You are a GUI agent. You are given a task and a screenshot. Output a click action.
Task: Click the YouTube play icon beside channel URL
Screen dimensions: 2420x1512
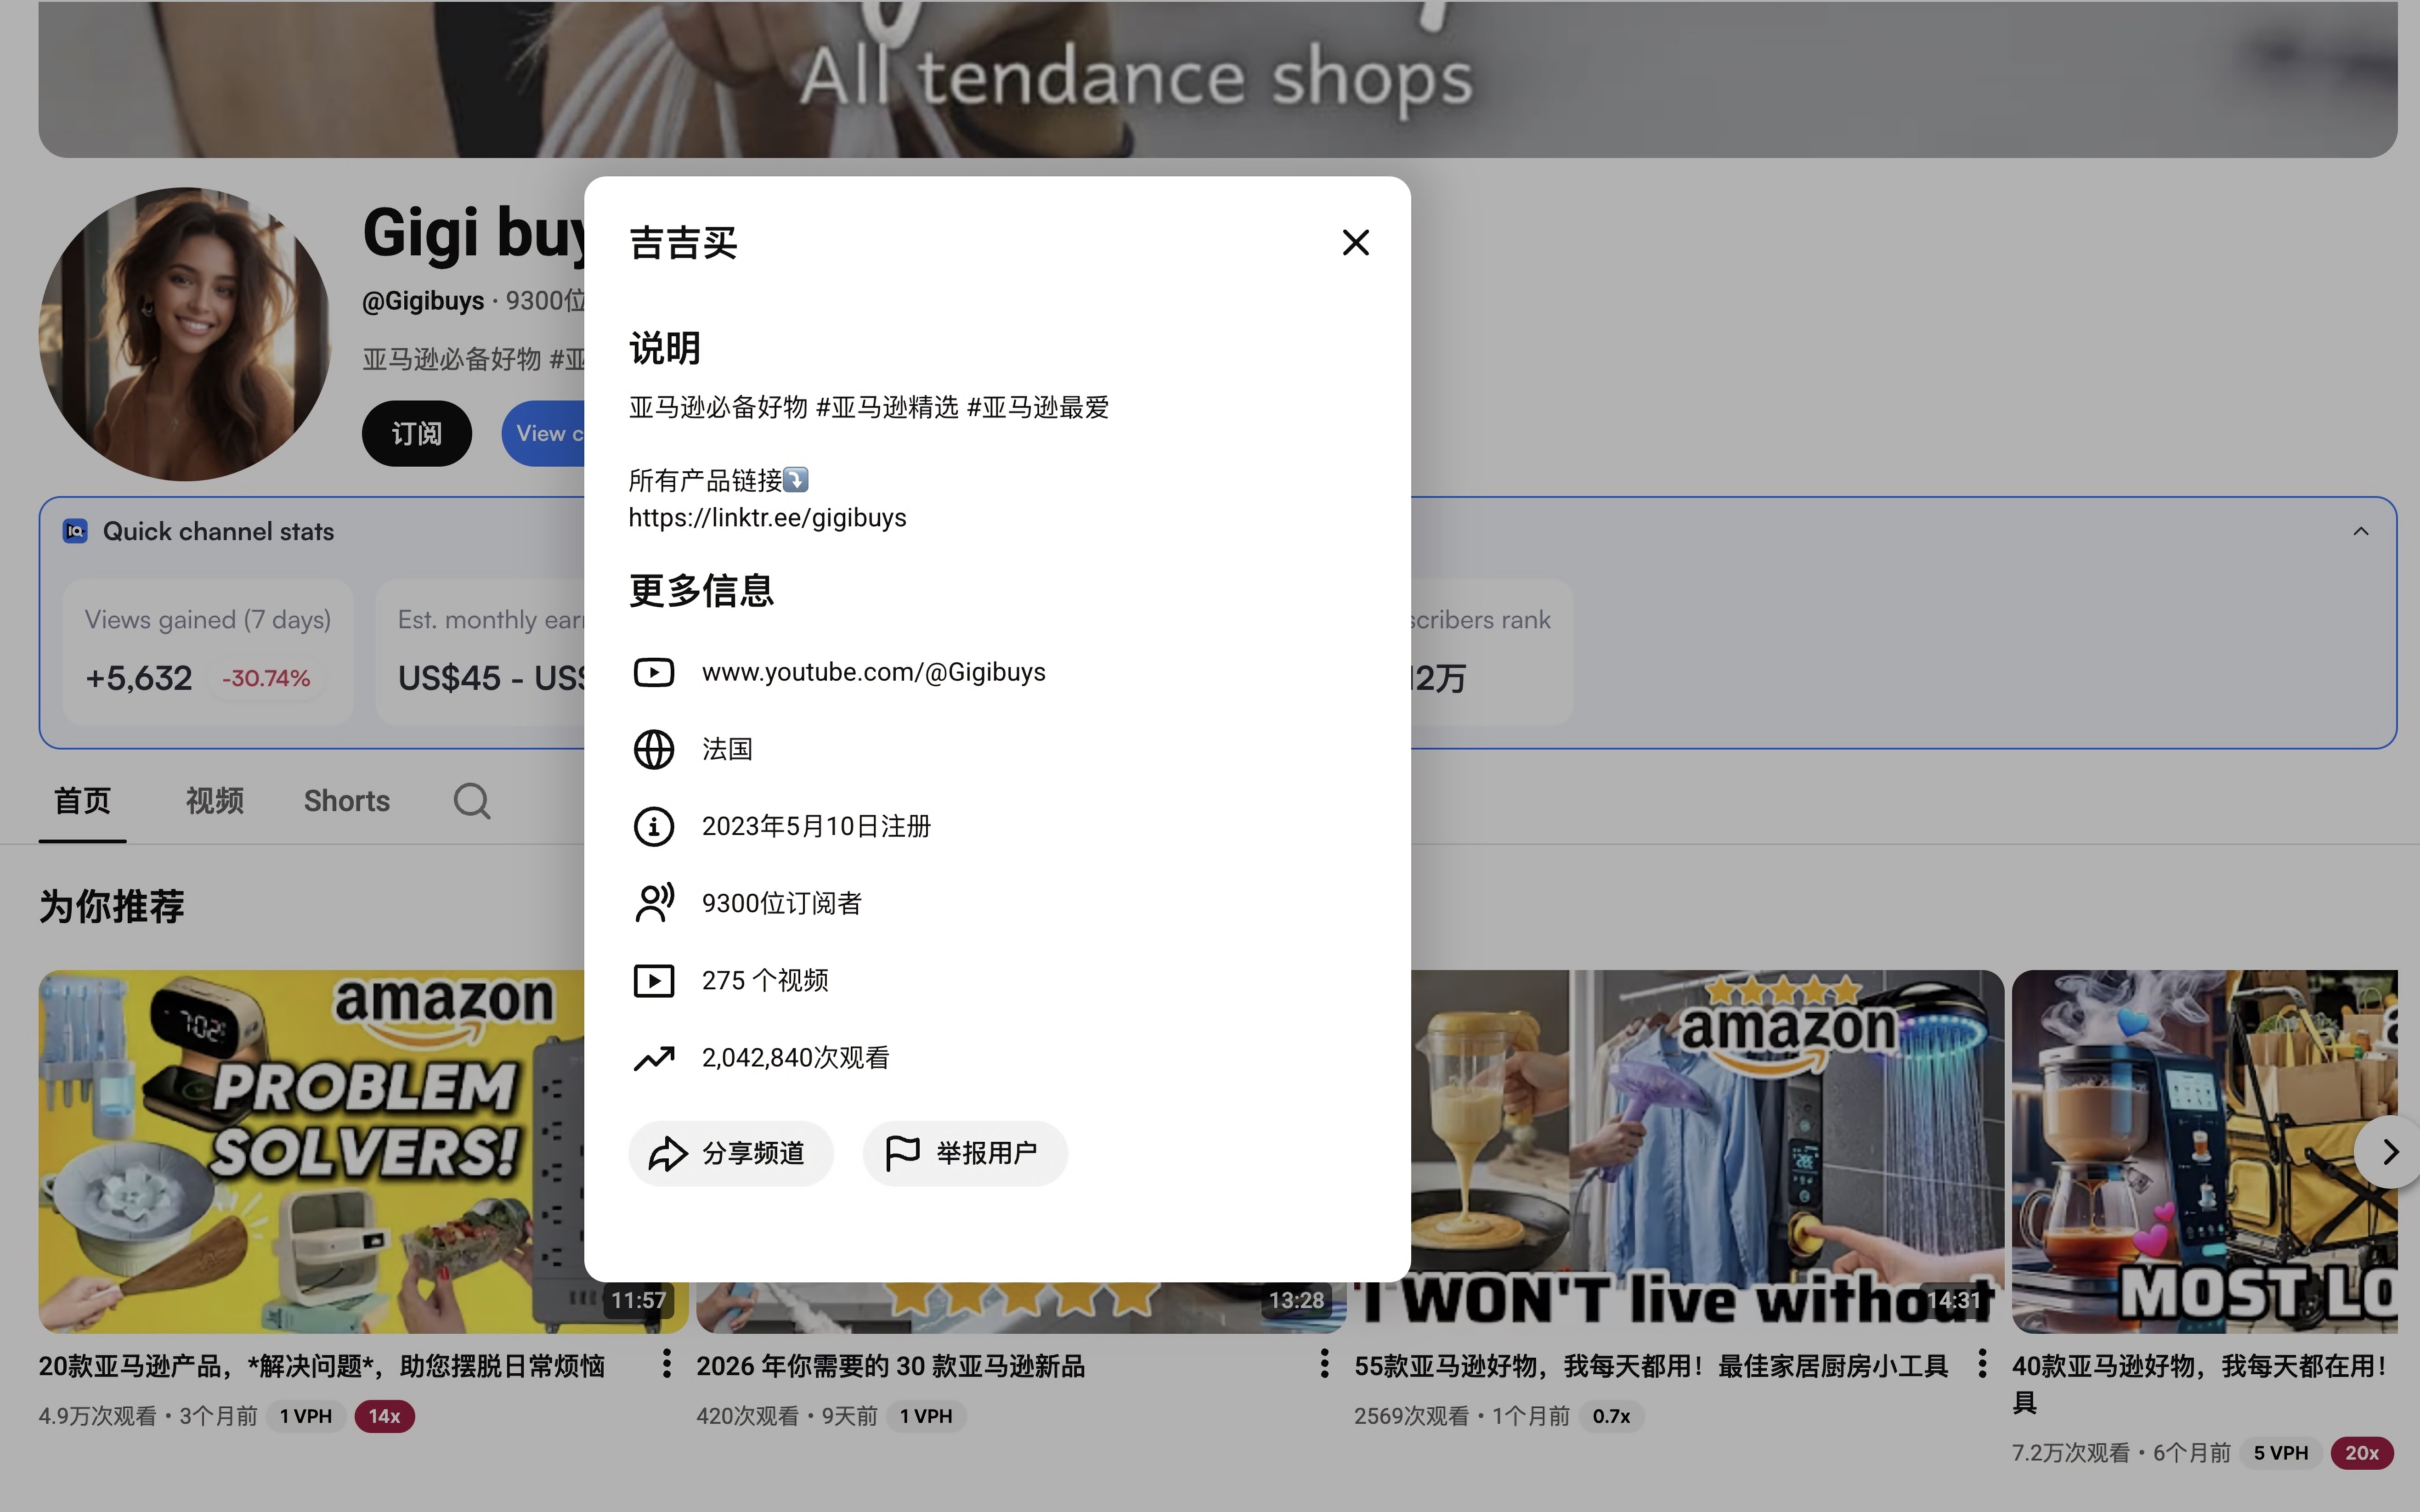[654, 672]
